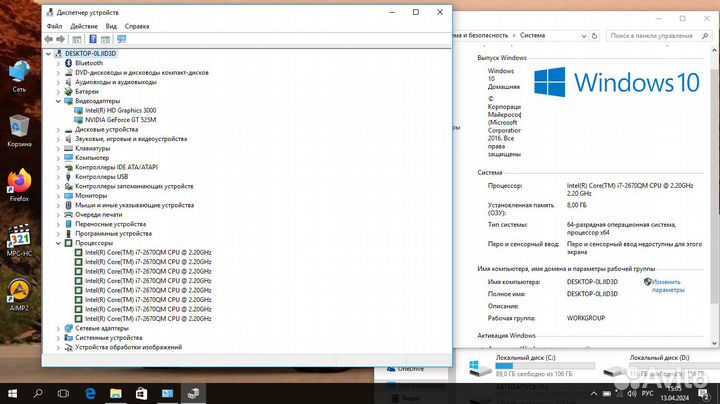This screenshot has height=404, width=720.
Task: Click System window scrollbar up arrow
Action: [714, 50]
